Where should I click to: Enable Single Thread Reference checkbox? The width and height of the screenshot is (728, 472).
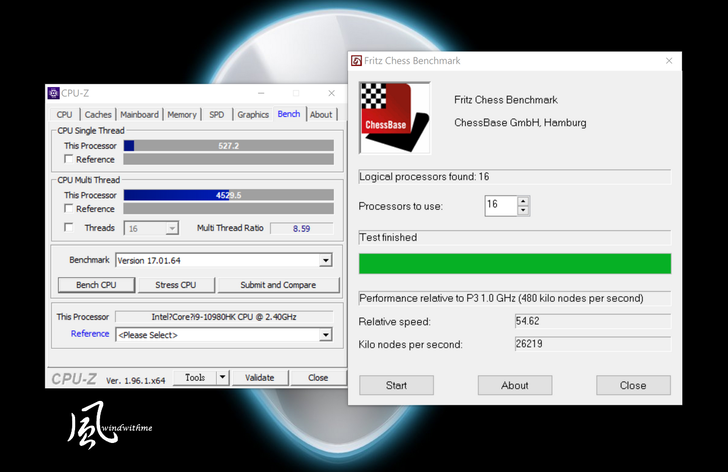coord(69,160)
